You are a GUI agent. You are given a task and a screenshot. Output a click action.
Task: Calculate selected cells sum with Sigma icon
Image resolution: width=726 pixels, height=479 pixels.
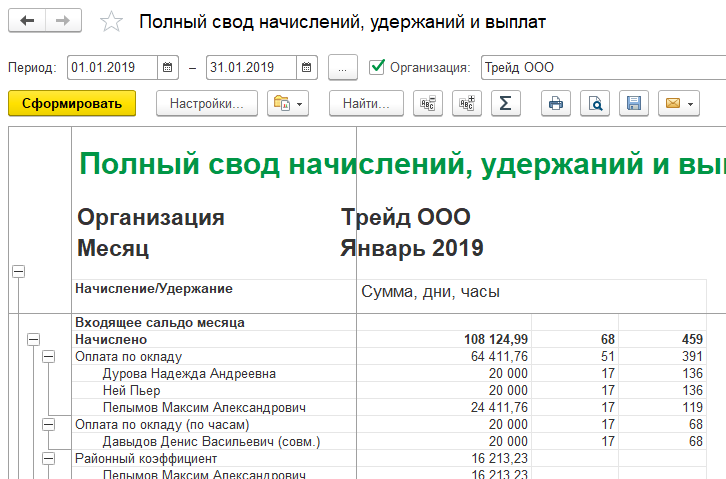click(506, 103)
